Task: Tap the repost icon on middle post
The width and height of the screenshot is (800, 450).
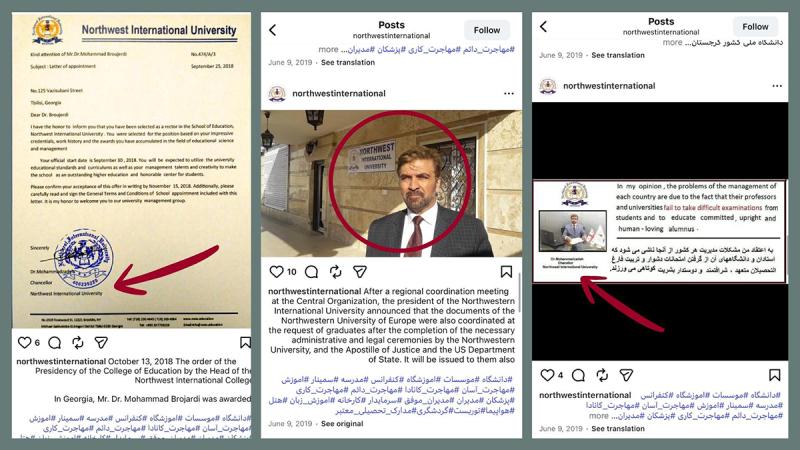Action: 335,272
